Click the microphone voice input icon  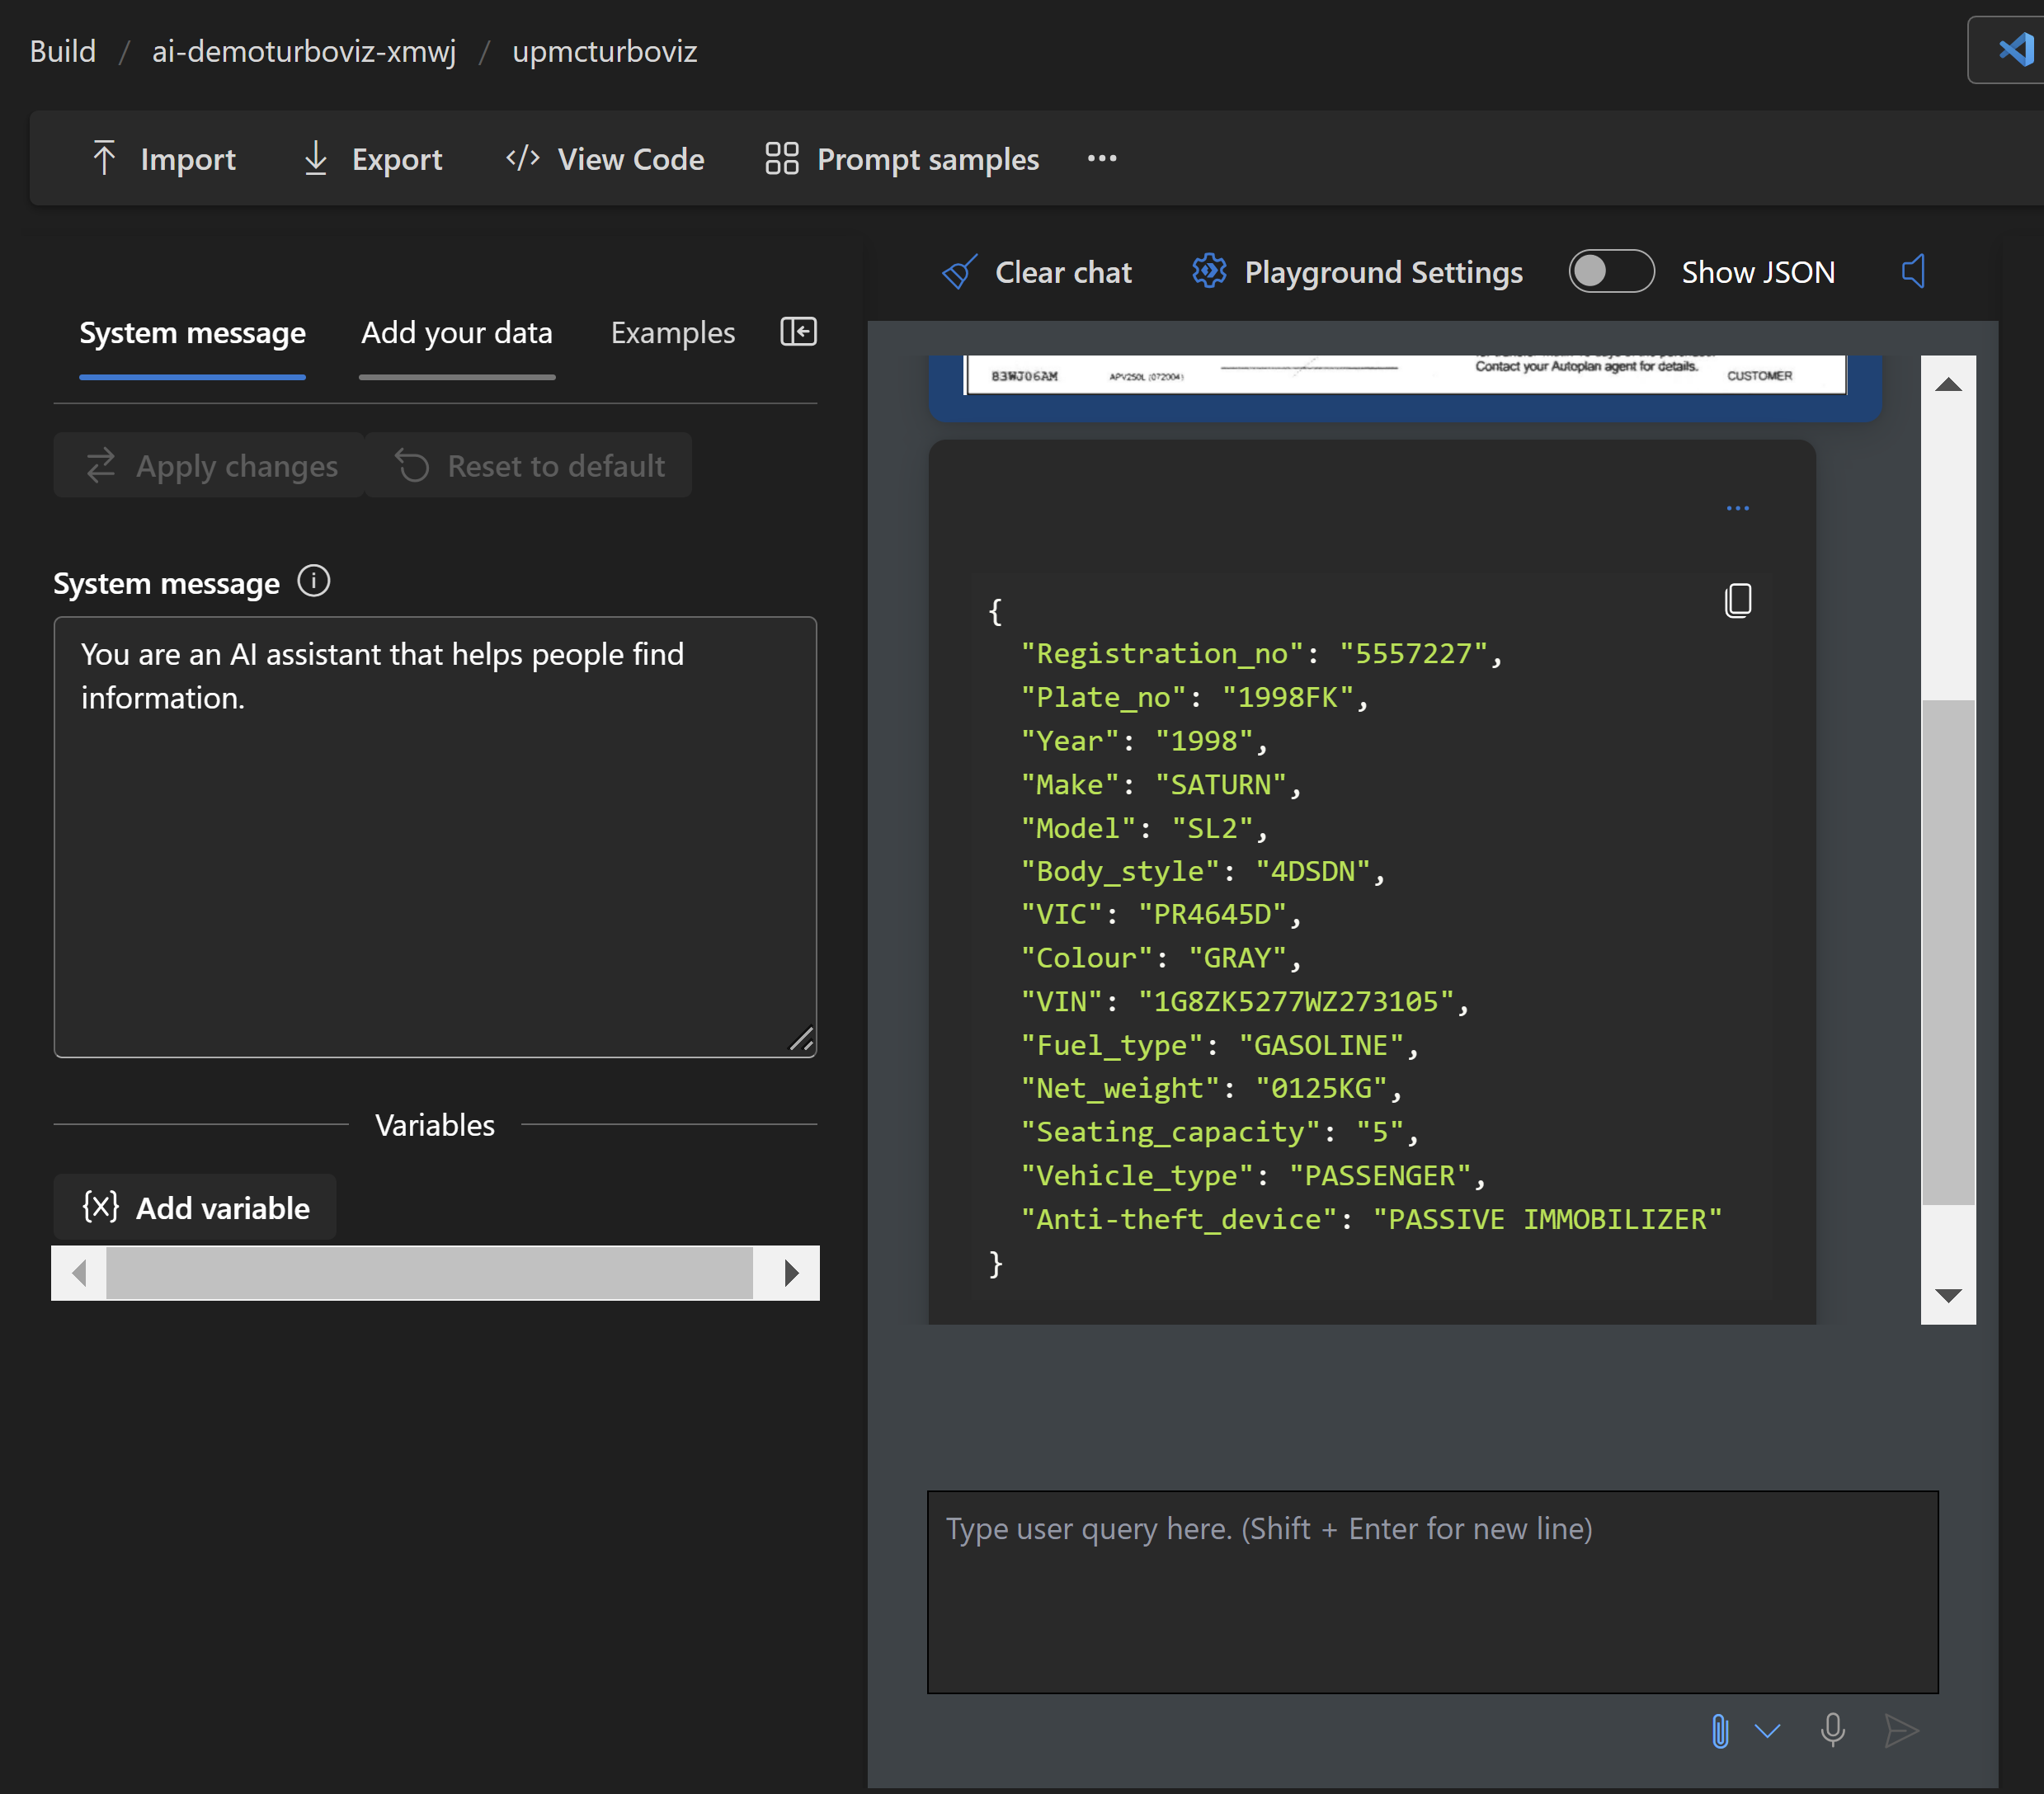(x=1832, y=1729)
